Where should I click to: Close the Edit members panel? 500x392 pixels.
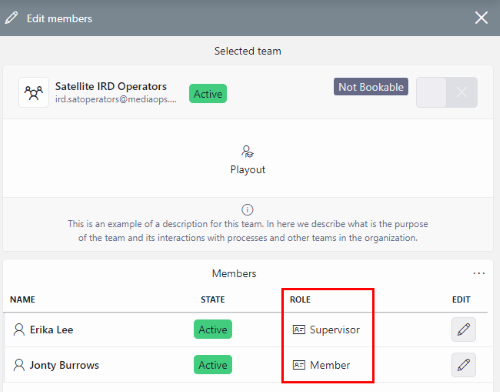point(481,18)
